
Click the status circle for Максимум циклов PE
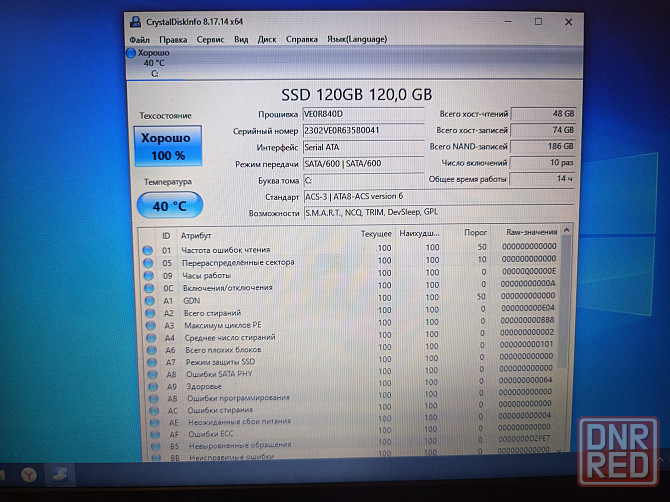coord(151,326)
